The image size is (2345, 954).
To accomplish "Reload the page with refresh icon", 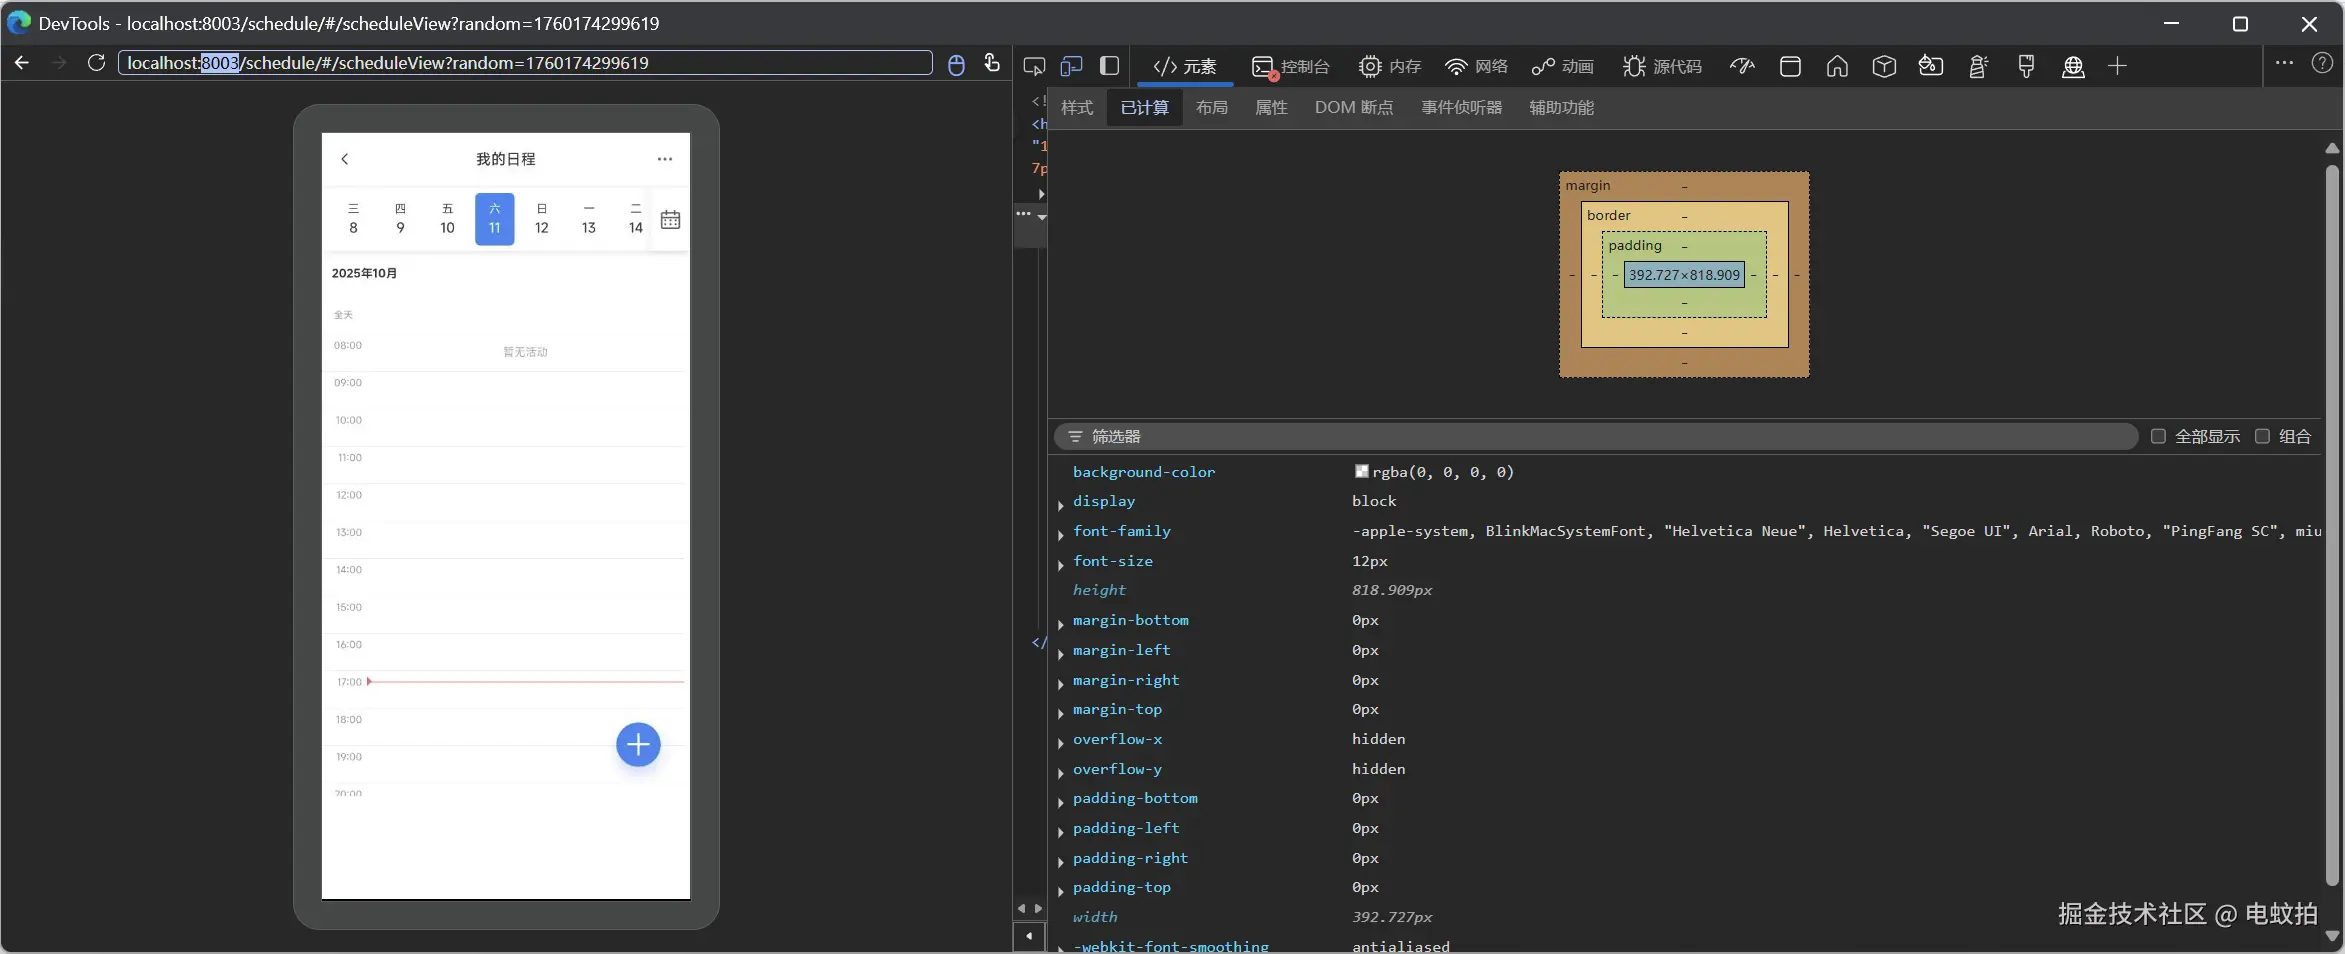I will click(96, 63).
